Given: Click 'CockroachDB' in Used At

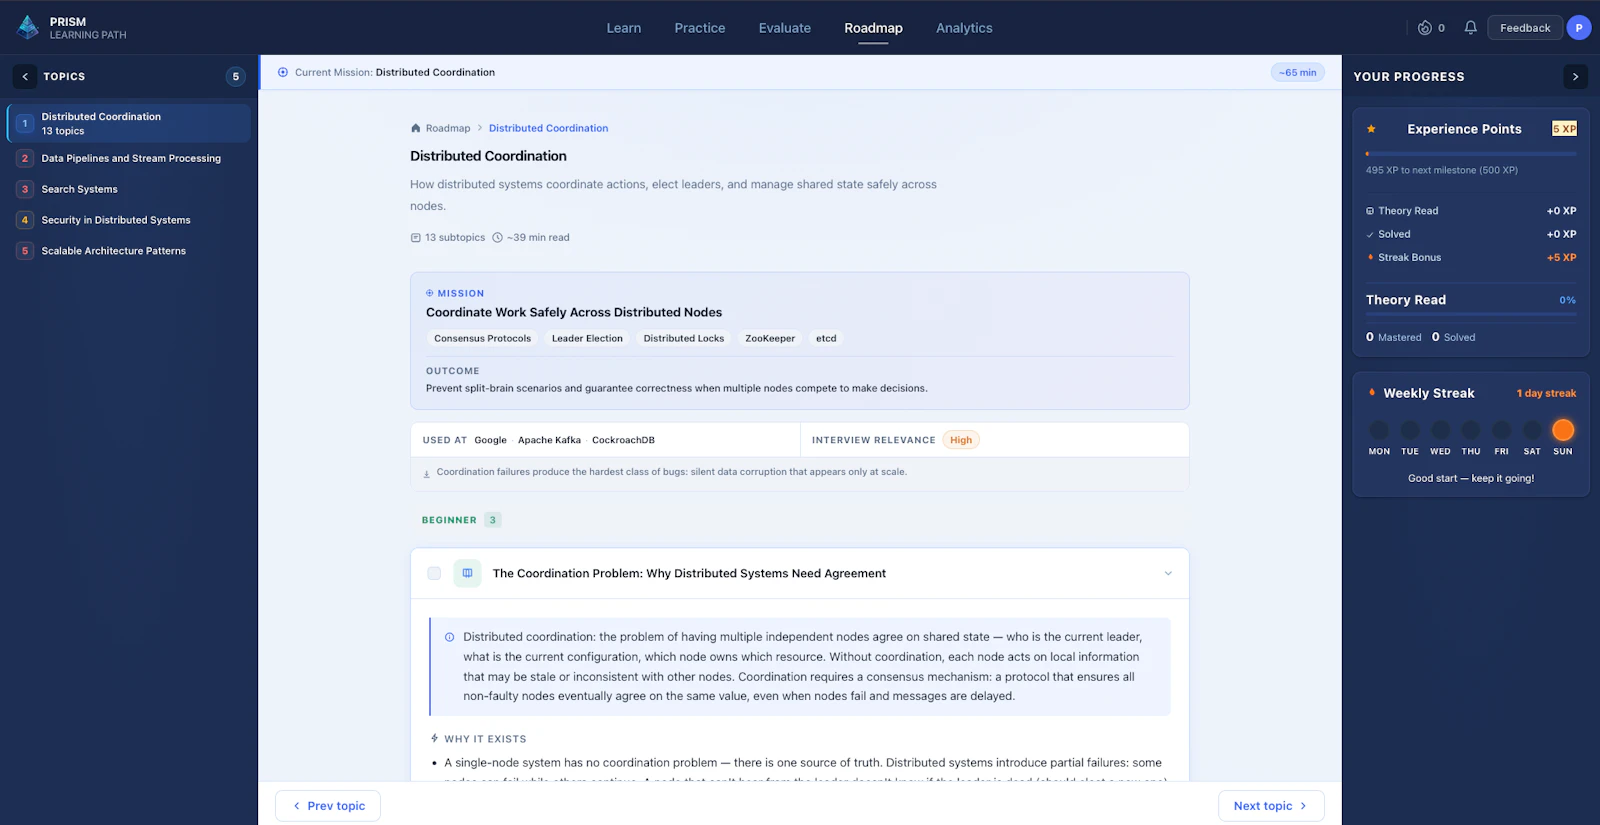Looking at the screenshot, I should pyautogui.click(x=623, y=440).
